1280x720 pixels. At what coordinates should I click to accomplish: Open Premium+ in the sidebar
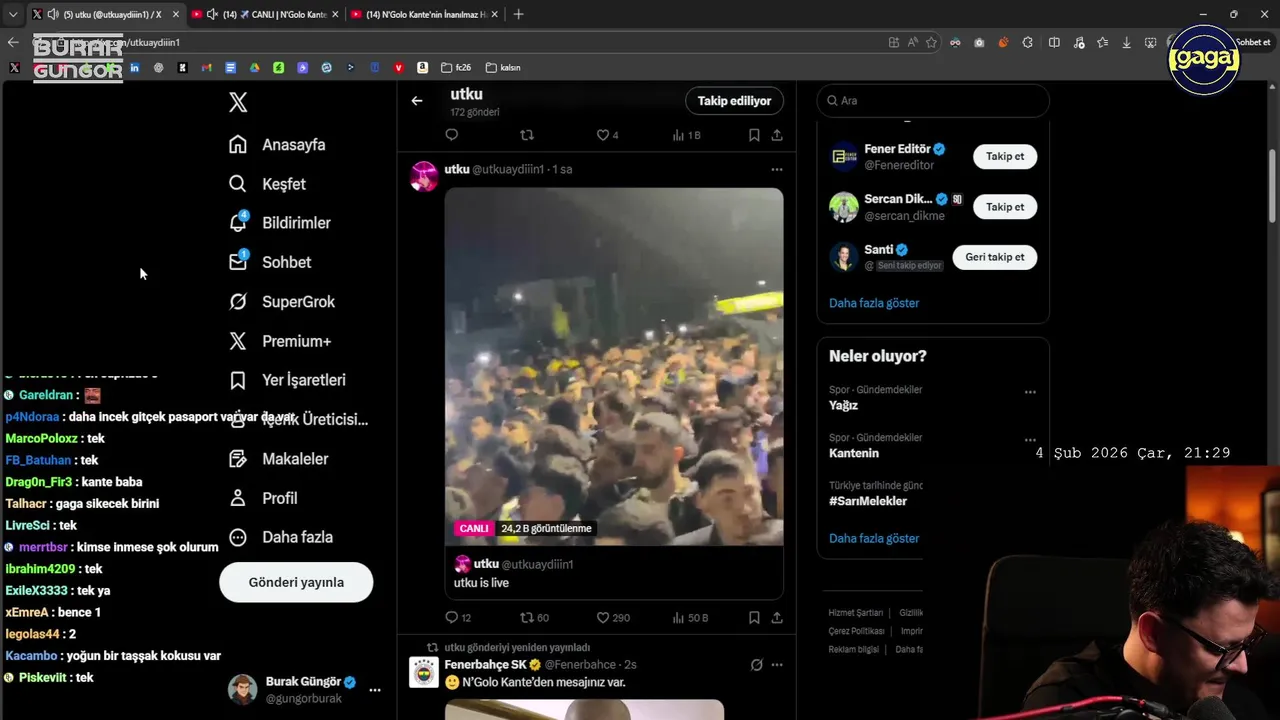point(279,341)
